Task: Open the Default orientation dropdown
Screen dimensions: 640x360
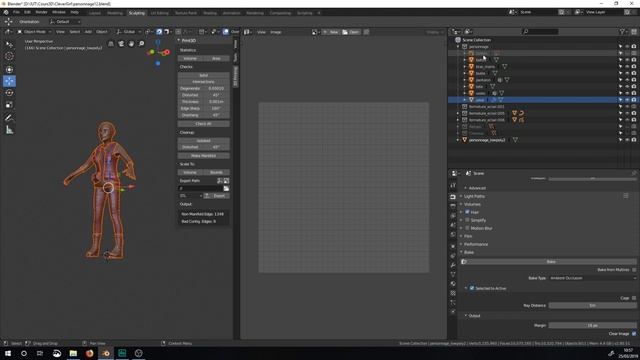Action: (x=65, y=22)
